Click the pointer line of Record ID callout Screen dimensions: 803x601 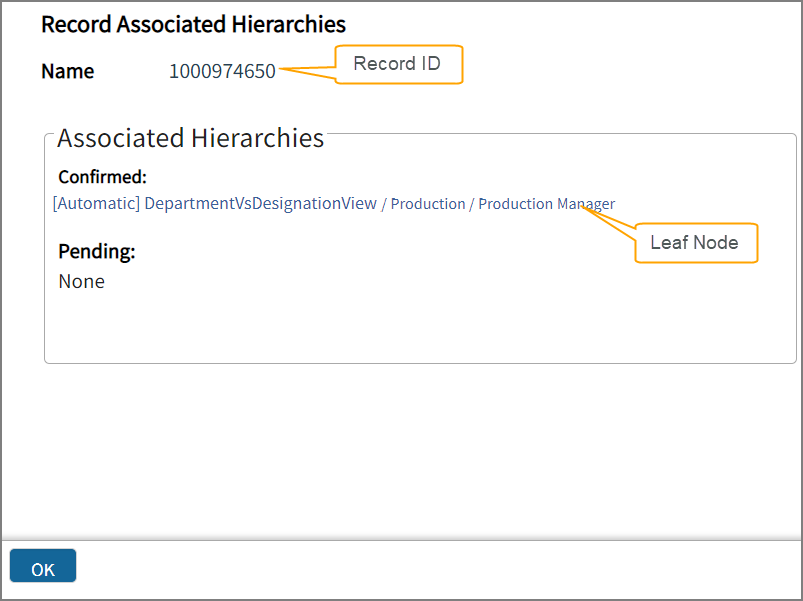pos(307,69)
